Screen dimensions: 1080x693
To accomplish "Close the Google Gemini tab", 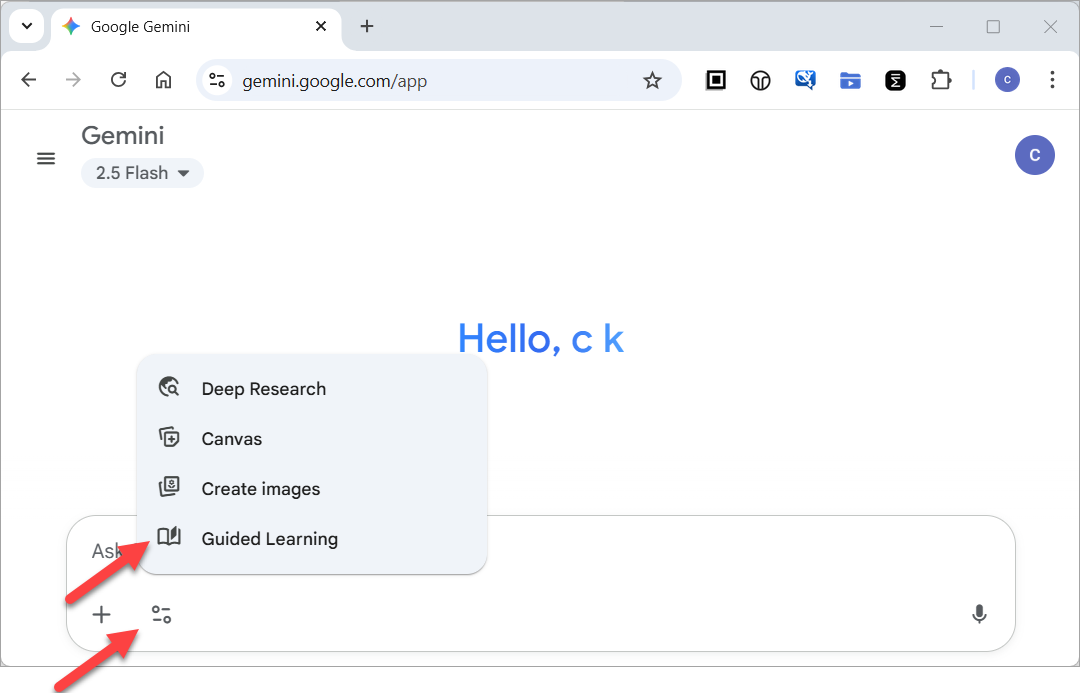I will click(321, 26).
